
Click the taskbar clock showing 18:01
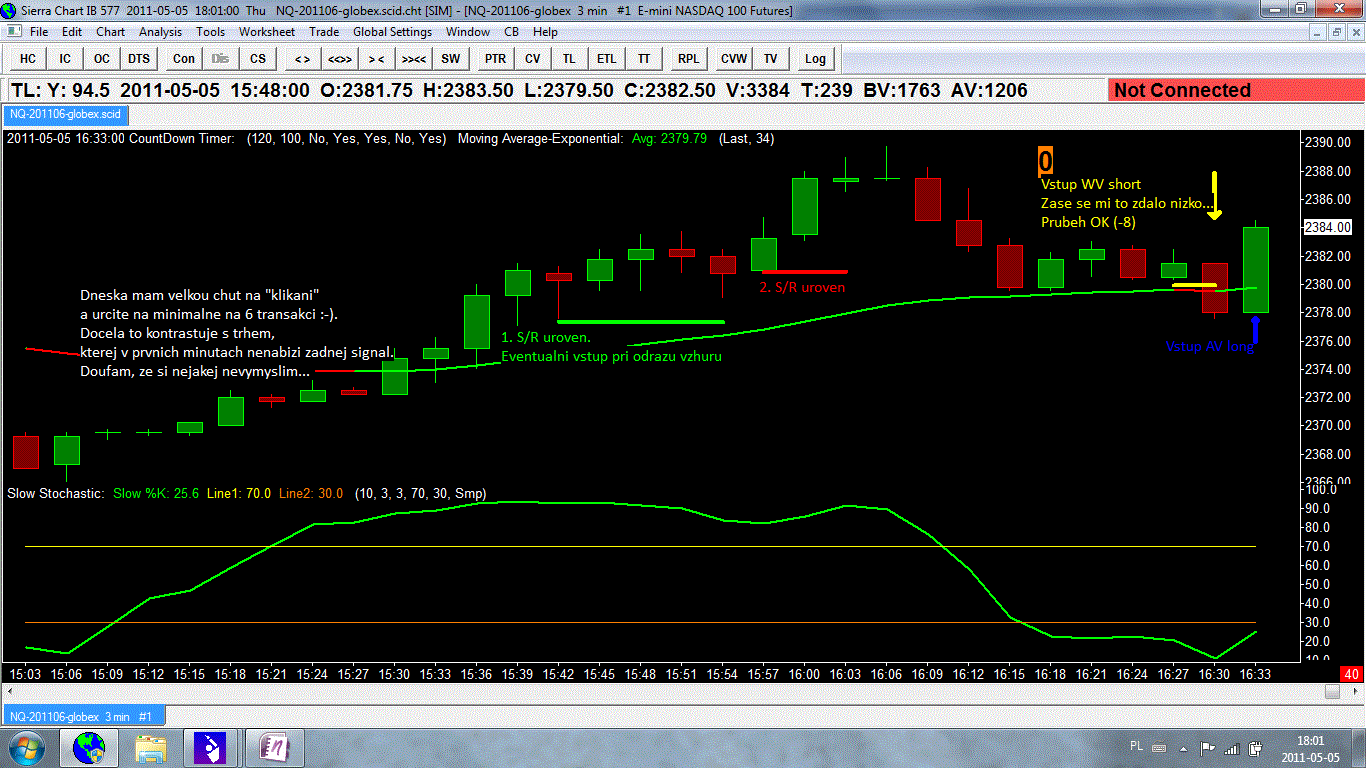(1311, 748)
